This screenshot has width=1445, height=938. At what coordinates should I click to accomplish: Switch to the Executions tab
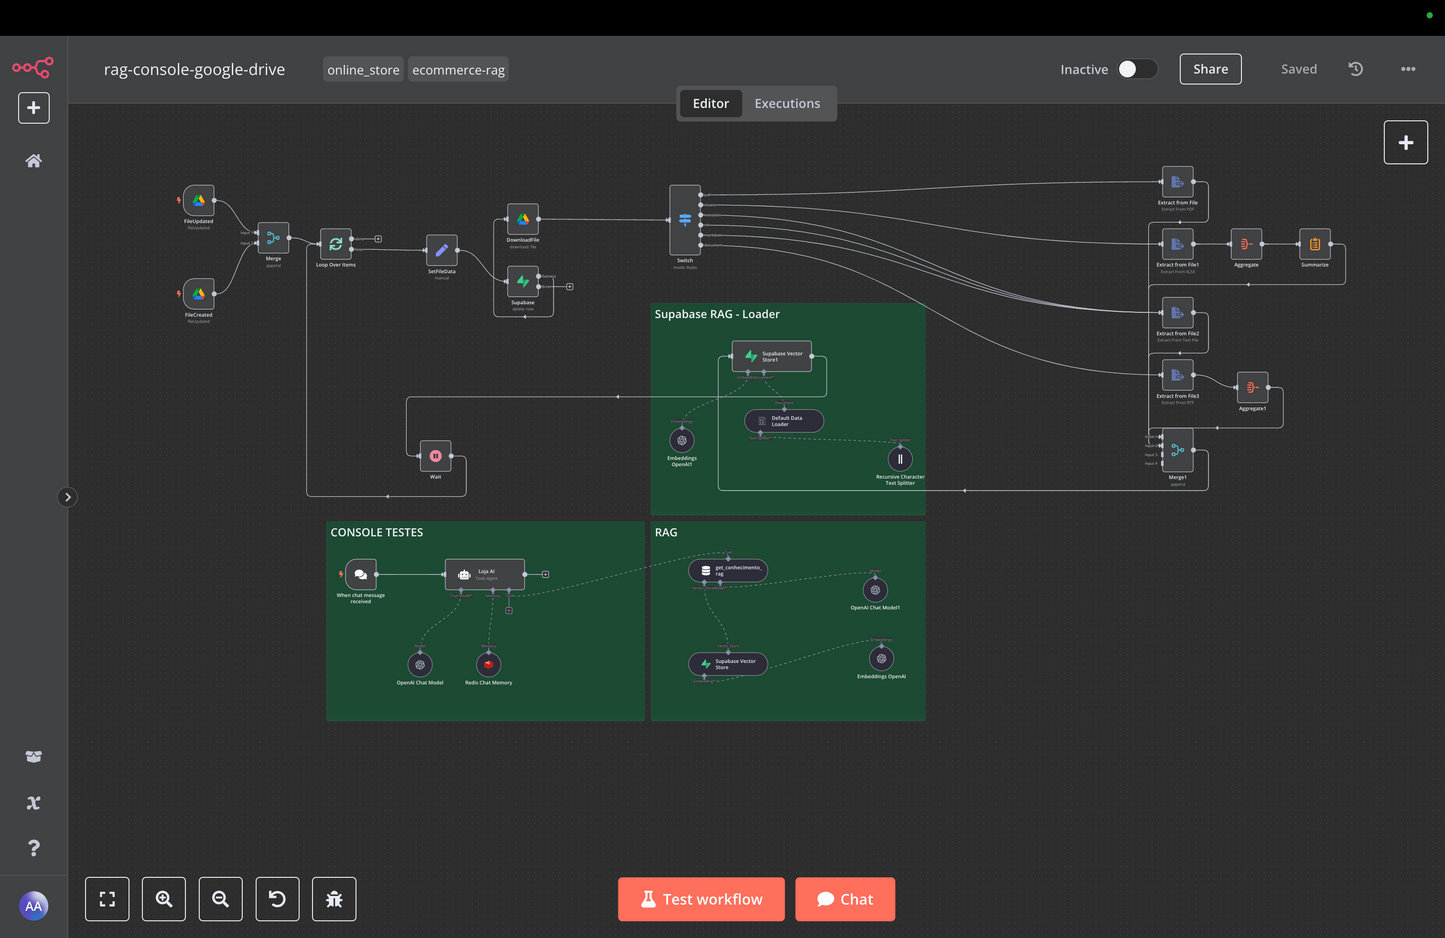(x=787, y=104)
